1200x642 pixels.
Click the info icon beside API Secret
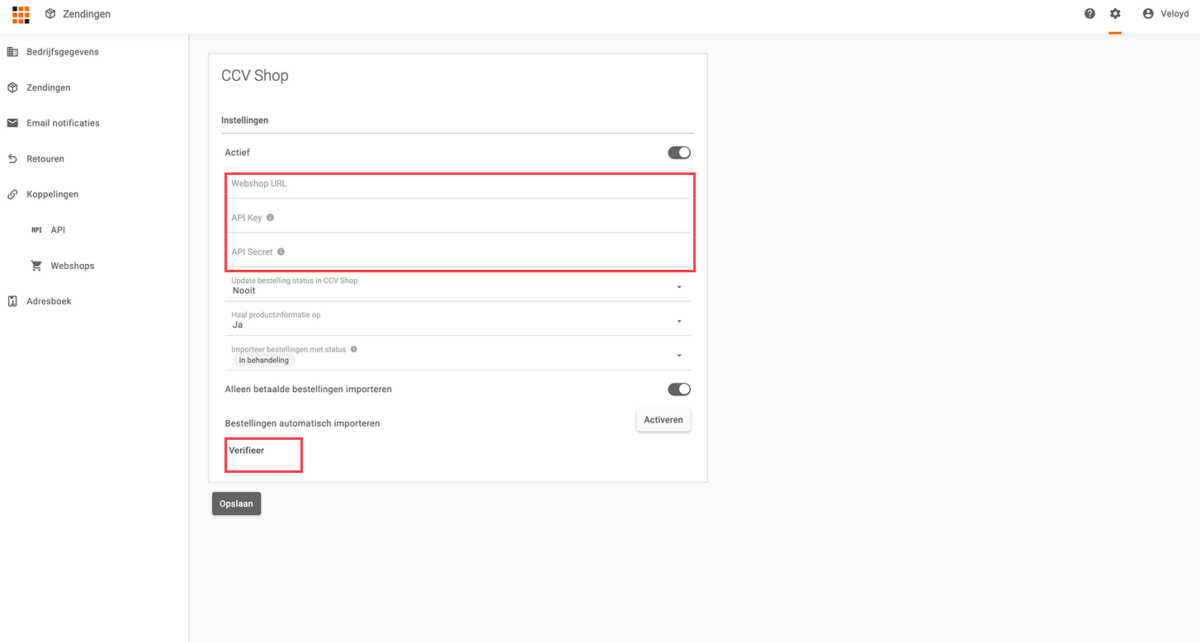(281, 252)
